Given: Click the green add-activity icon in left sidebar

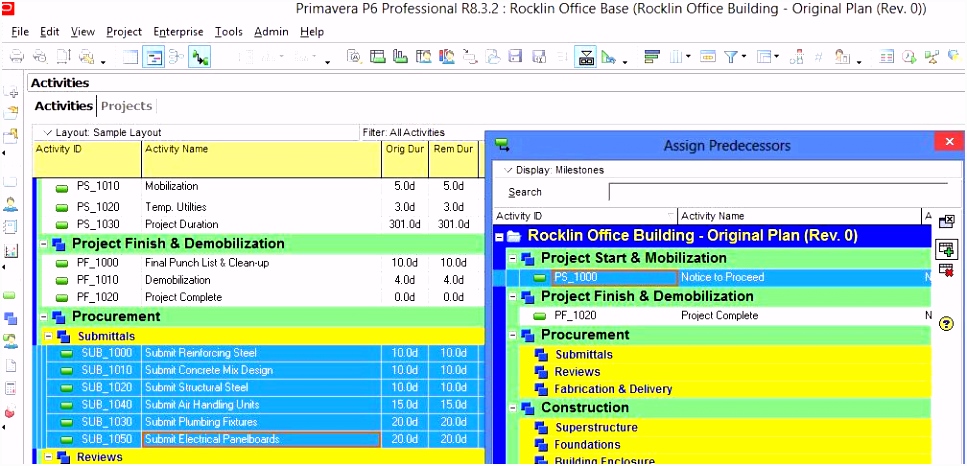Looking at the screenshot, I should click(10, 296).
